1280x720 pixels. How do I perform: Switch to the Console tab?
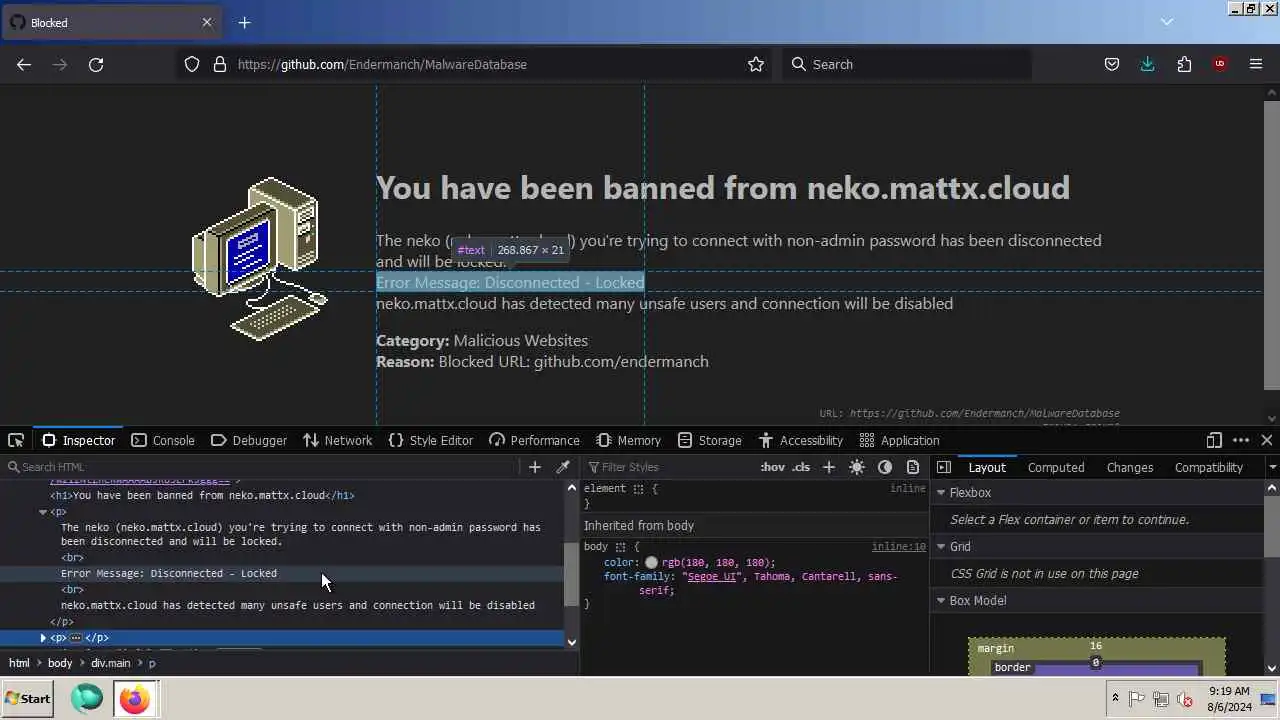click(x=163, y=440)
